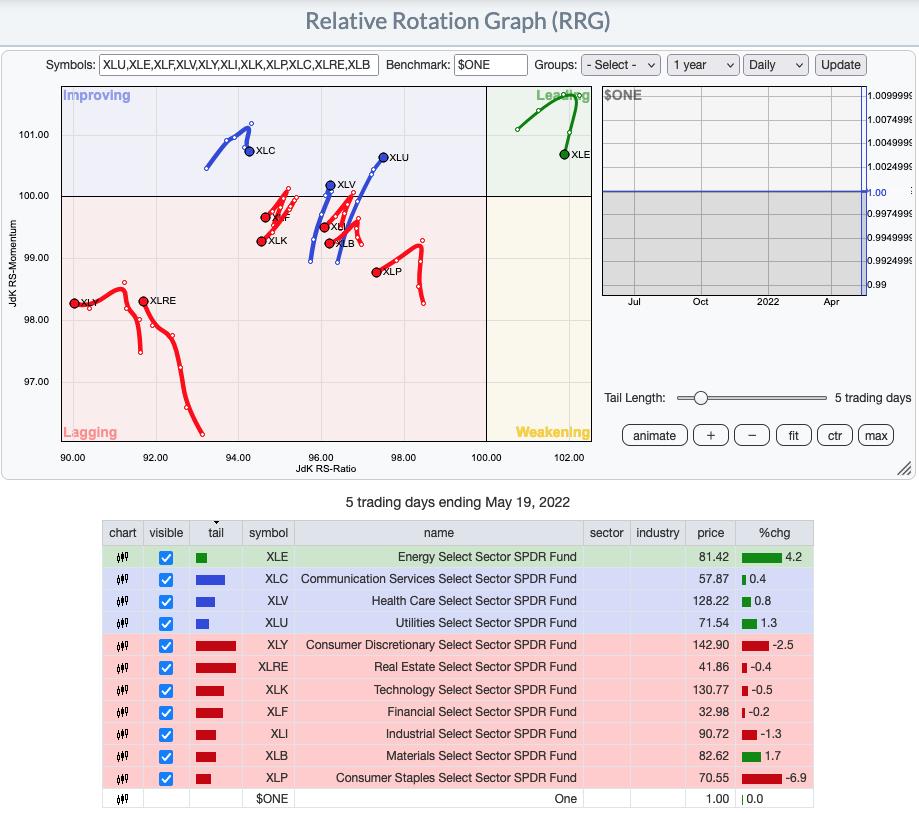This screenshot has height=814, width=919.
Task: Open the chart icon for XLV
Action: pos(122,601)
